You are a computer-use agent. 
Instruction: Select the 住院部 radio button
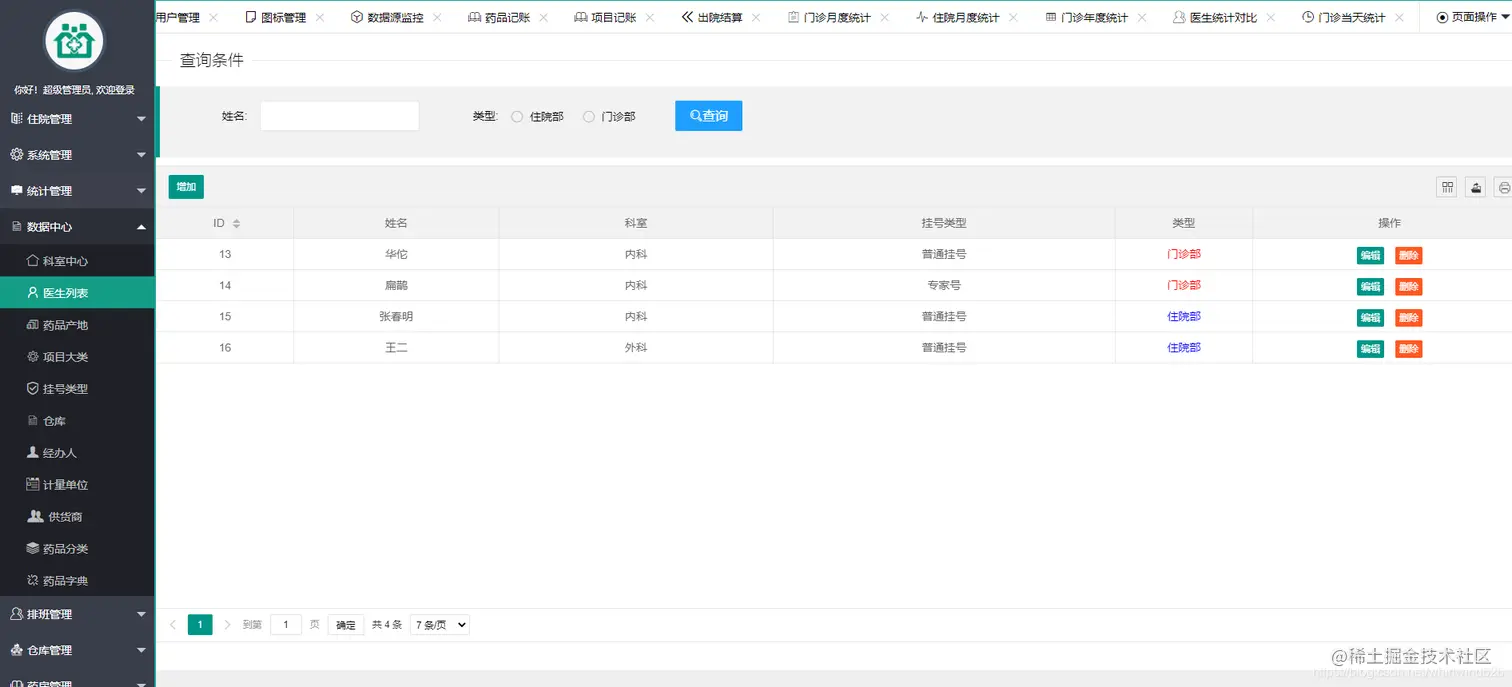(517, 117)
